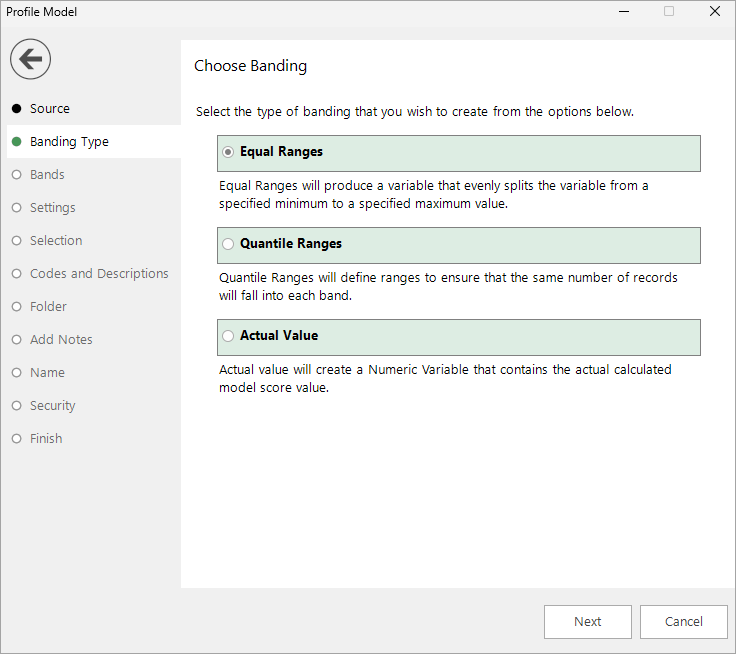Click the Quantile Ranges description text

tap(448, 286)
